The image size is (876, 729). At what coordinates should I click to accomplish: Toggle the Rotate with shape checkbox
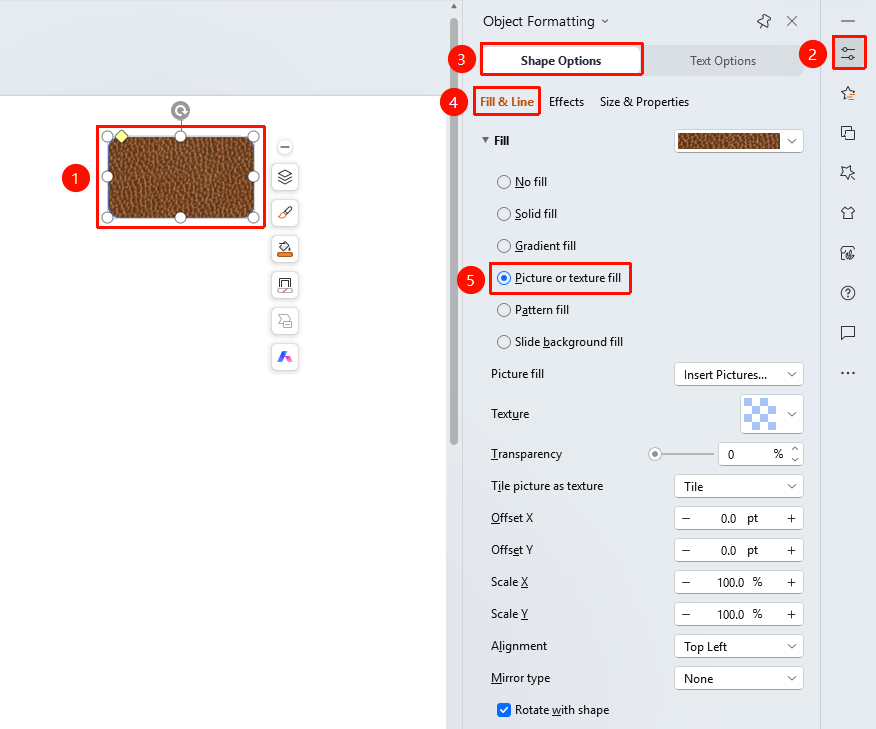click(x=504, y=710)
